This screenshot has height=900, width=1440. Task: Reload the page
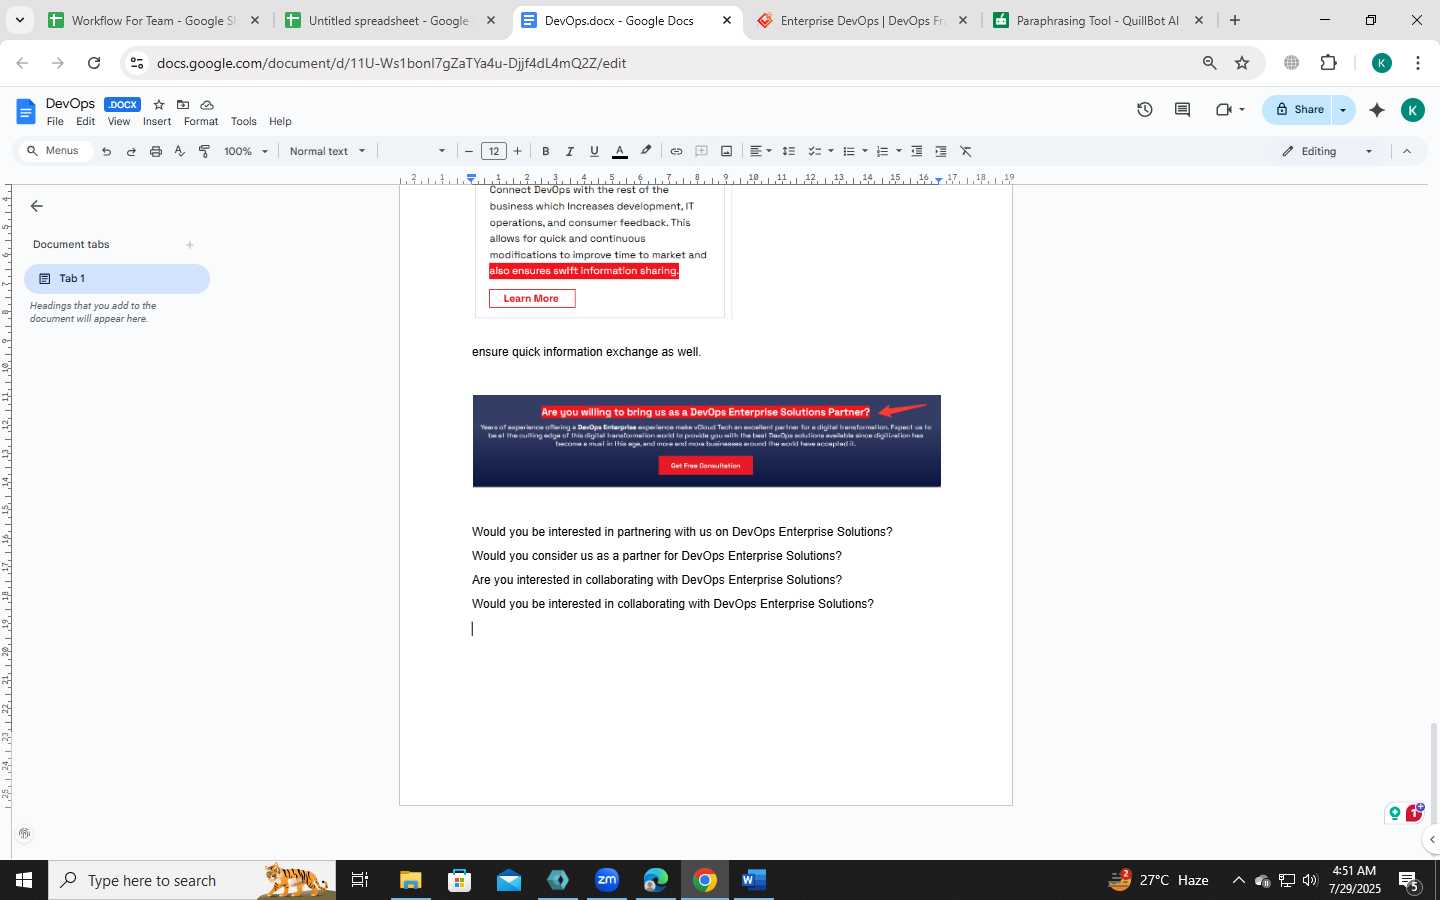(94, 63)
